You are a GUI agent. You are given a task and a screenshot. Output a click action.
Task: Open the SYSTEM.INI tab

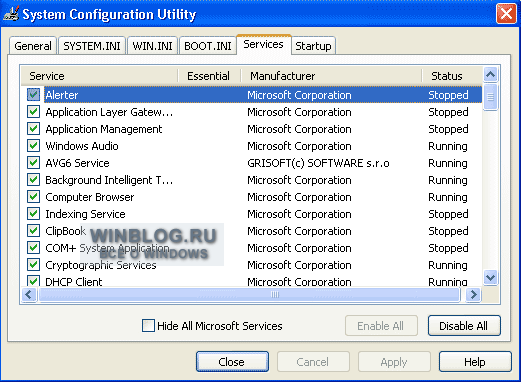pos(92,46)
